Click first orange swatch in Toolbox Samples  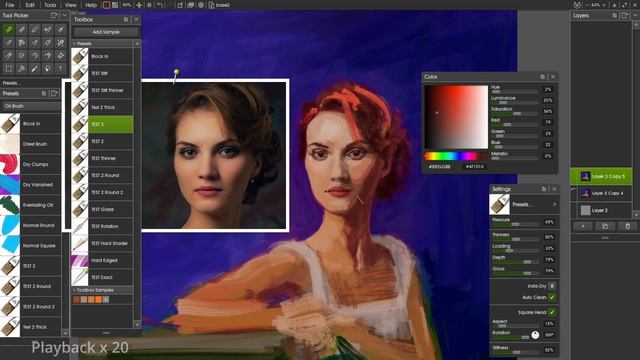[76, 299]
